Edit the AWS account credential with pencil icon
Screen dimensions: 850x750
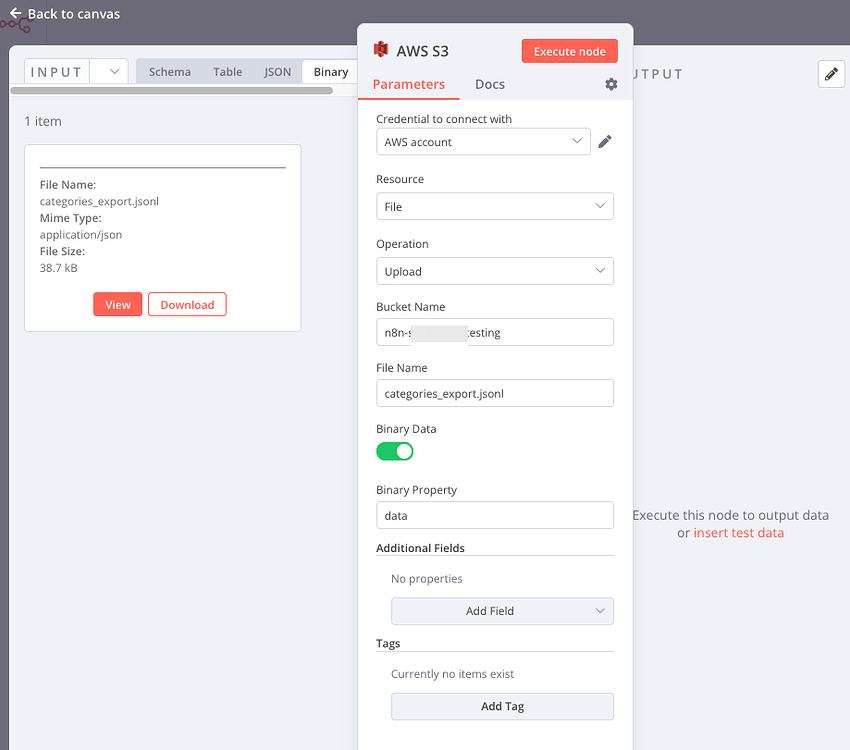pos(604,141)
